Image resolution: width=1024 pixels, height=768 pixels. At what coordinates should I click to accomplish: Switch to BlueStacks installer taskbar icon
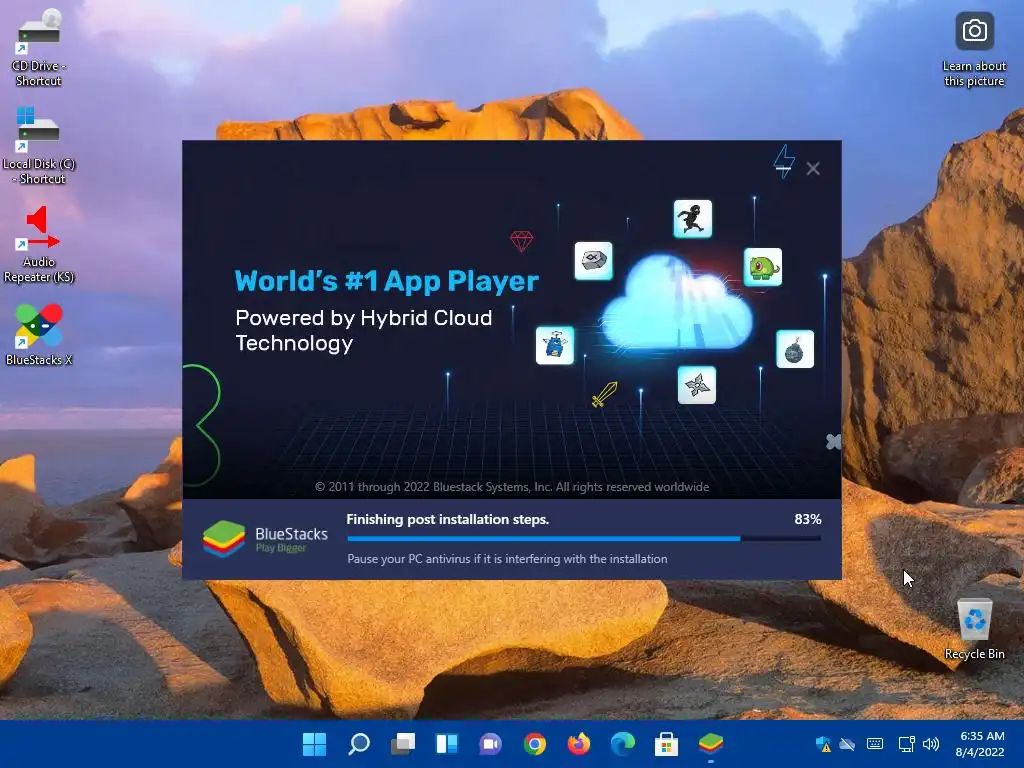[711, 744]
